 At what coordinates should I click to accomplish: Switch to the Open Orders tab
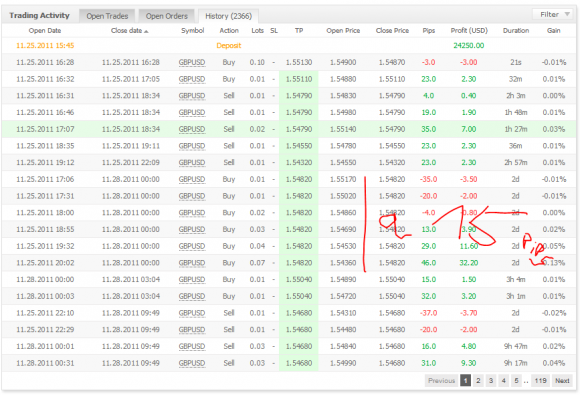pos(166,16)
